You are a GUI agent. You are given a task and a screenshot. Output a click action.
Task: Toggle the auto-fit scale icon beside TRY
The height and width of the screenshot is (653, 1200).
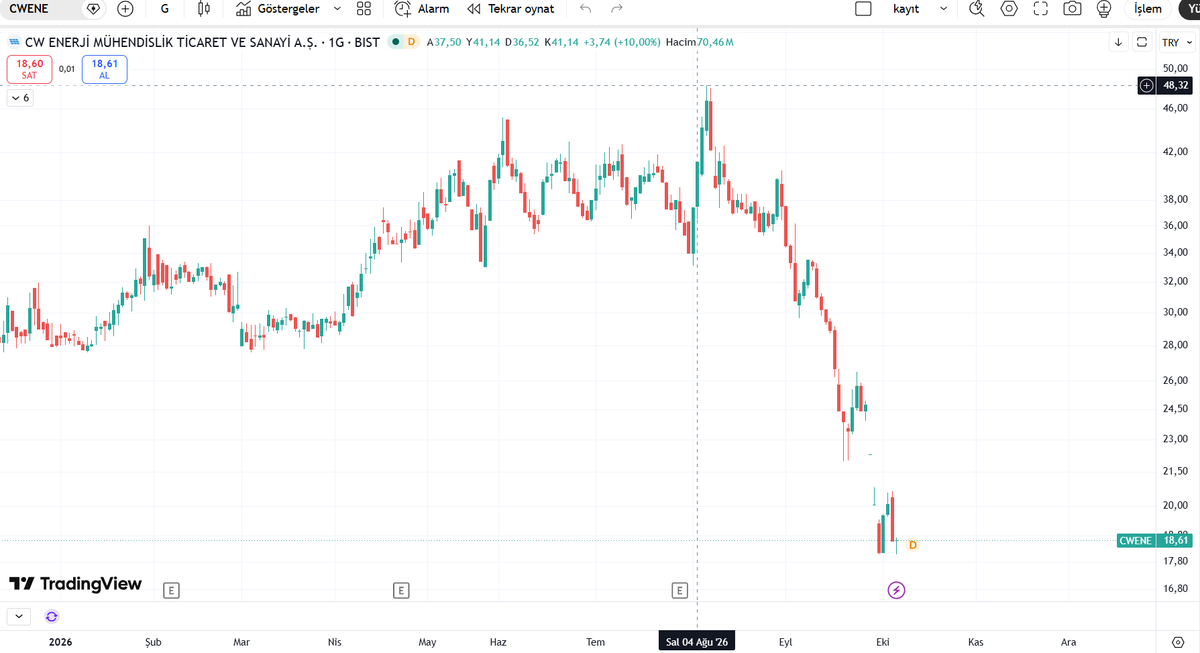point(1143,42)
